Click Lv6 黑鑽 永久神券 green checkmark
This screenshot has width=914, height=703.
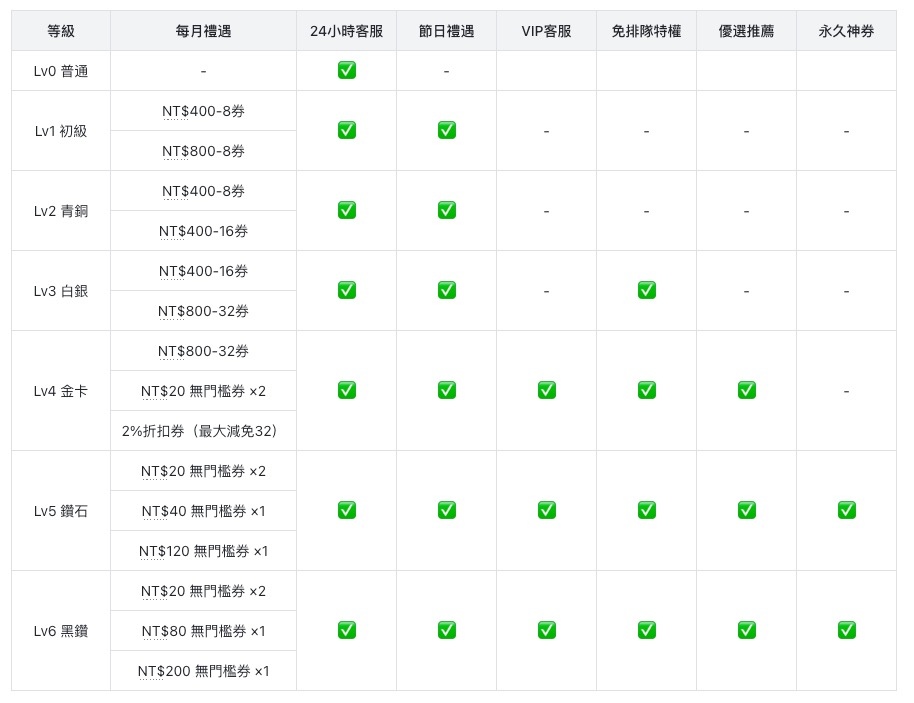[x=846, y=630]
